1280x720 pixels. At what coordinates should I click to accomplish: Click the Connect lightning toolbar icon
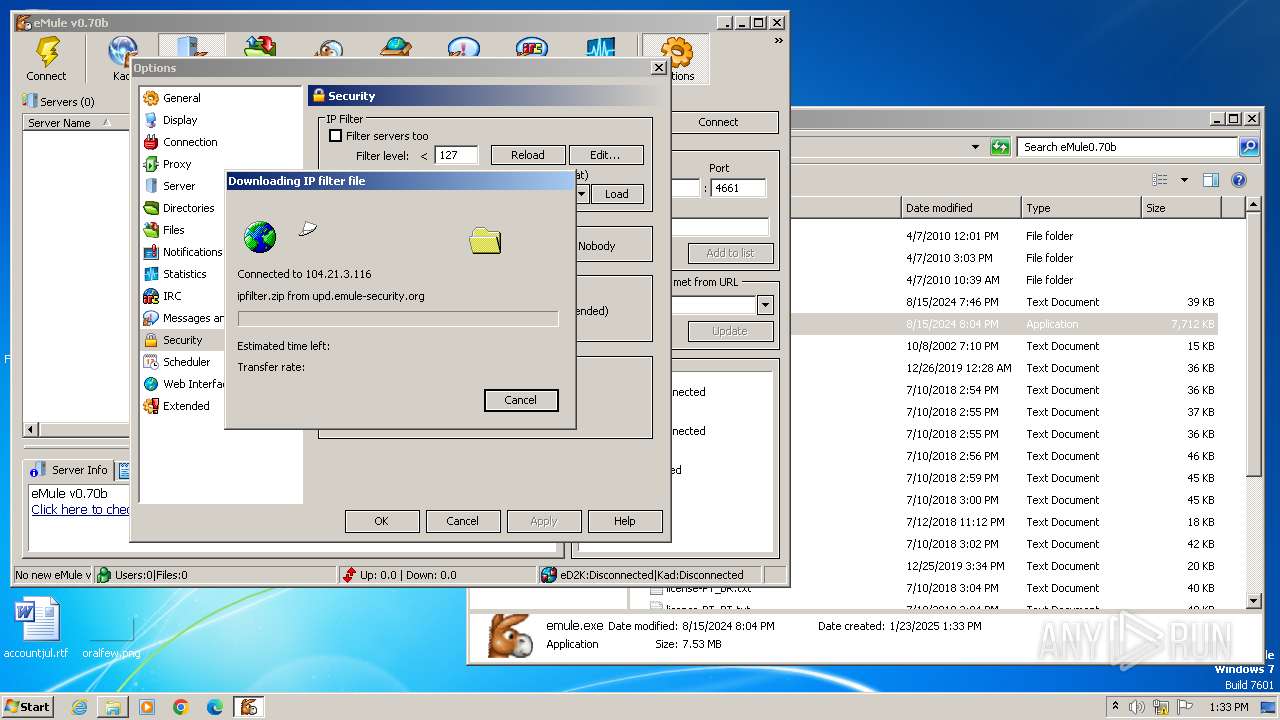[47, 59]
